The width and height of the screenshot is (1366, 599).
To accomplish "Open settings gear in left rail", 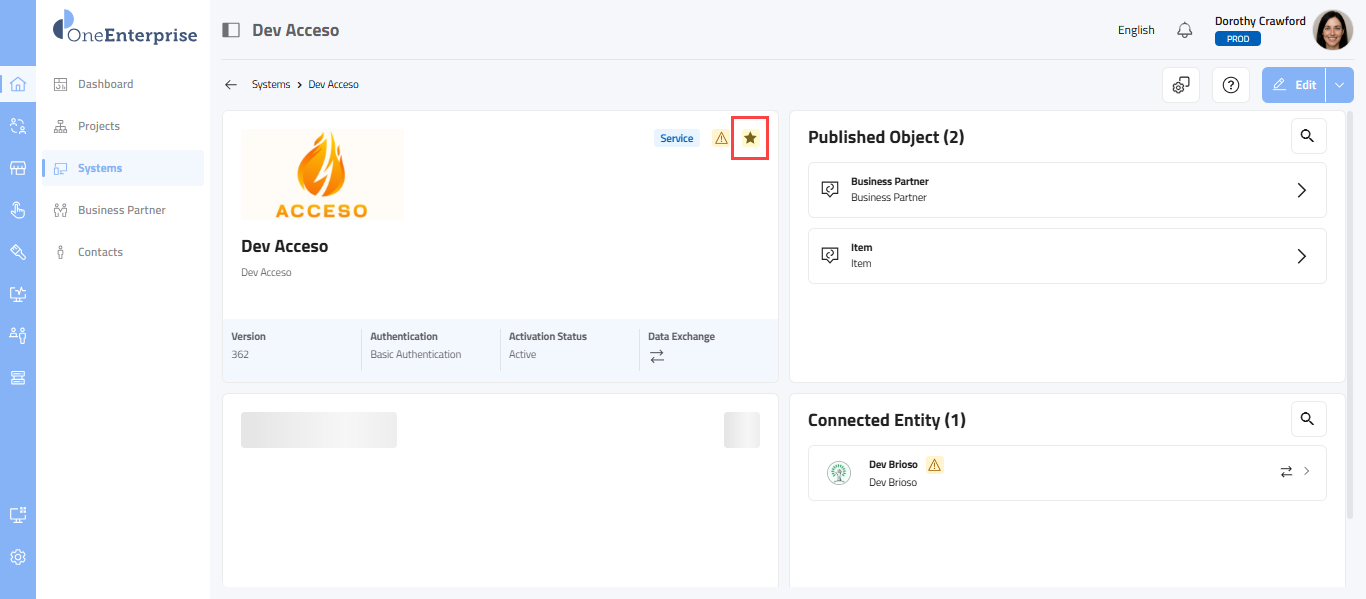I will click(18, 557).
